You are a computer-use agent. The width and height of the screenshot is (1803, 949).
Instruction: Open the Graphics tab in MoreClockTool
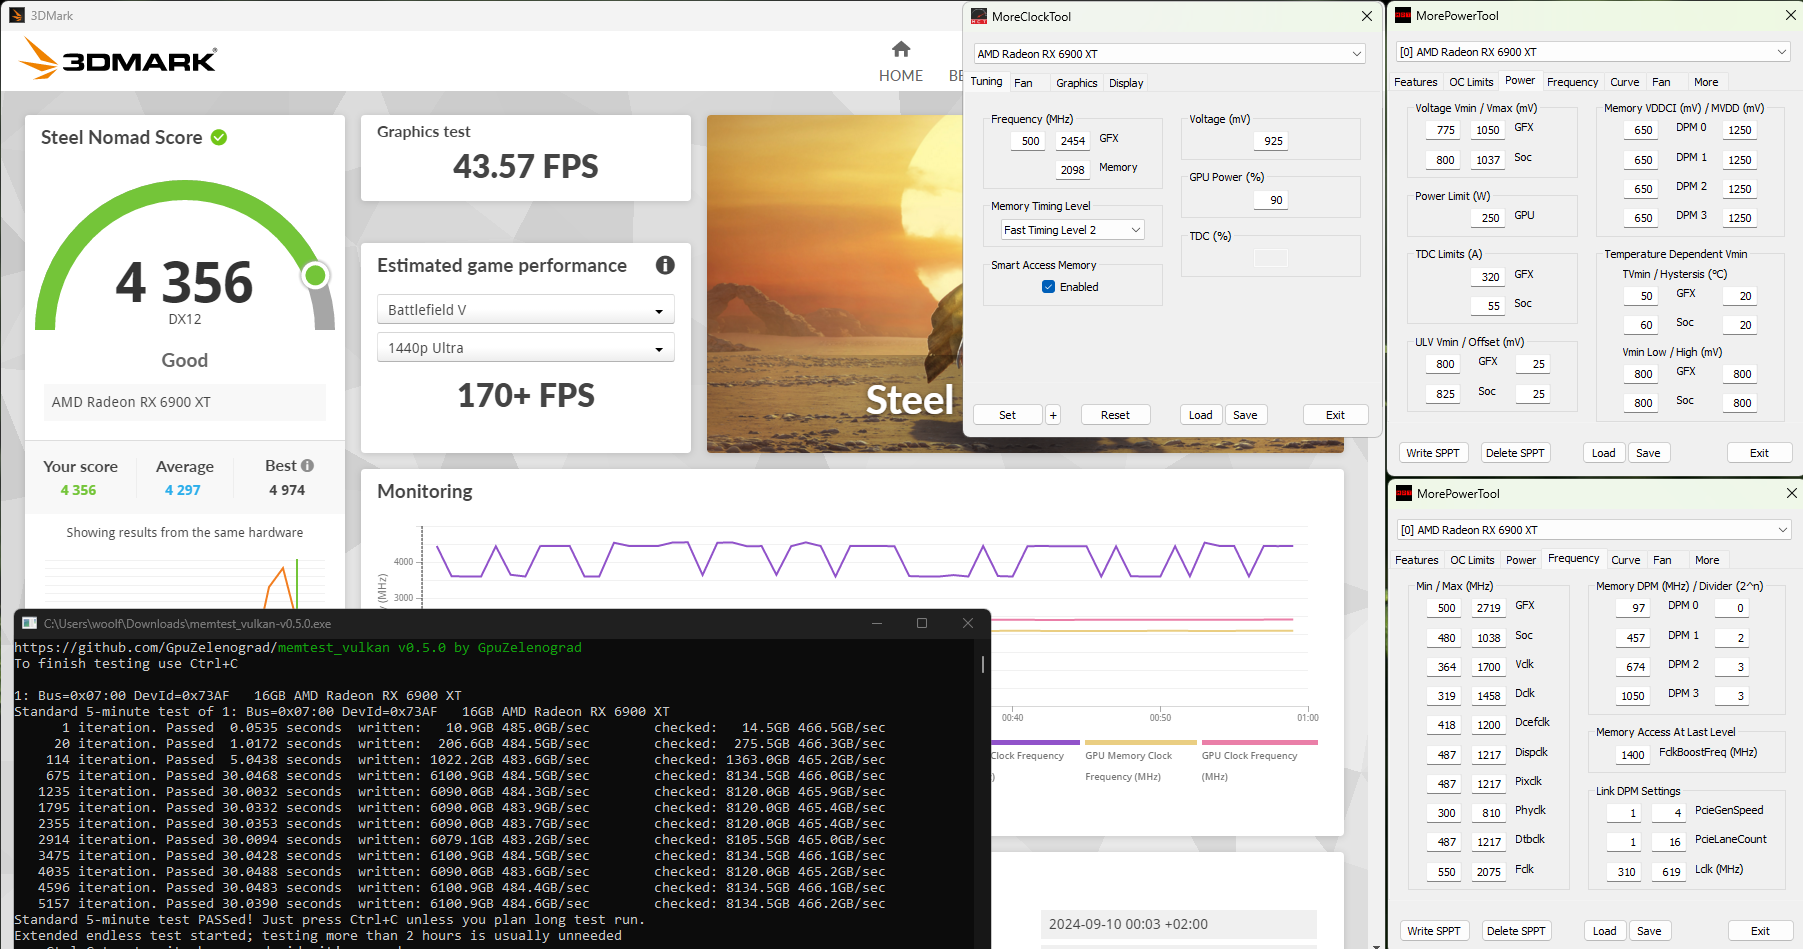coord(1076,83)
